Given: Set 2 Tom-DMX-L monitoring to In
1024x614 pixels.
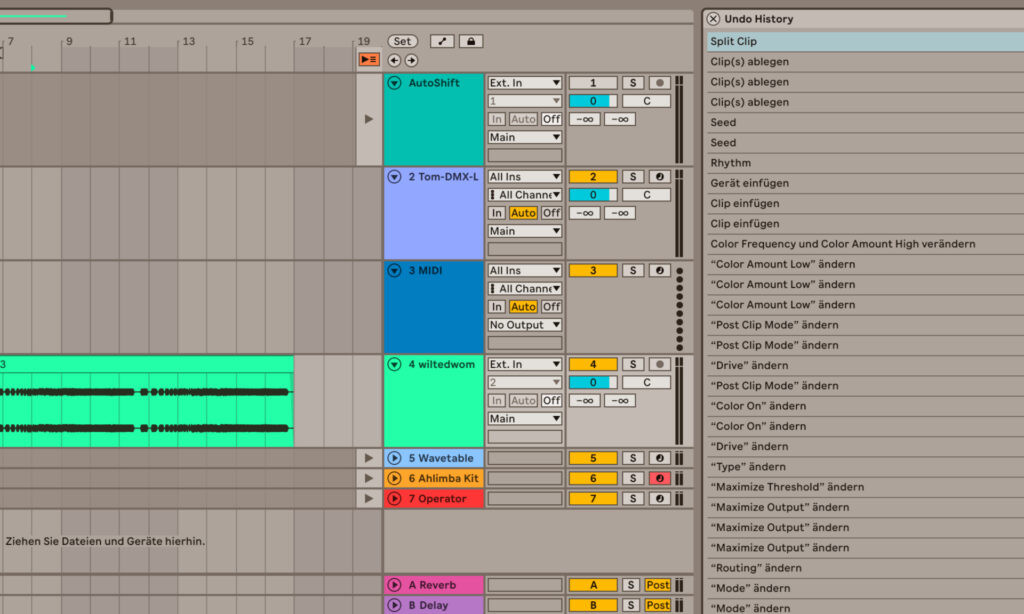Looking at the screenshot, I should tap(497, 213).
